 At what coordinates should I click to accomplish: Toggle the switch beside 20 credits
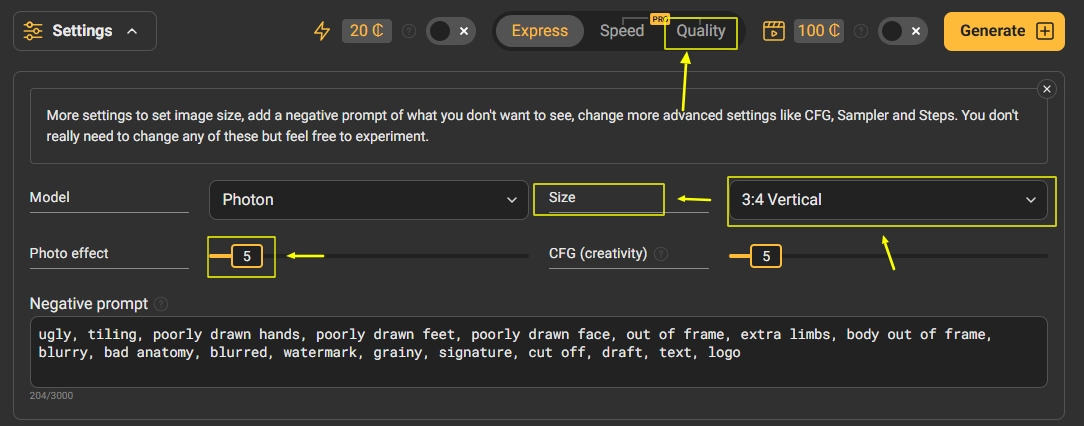[x=451, y=31]
